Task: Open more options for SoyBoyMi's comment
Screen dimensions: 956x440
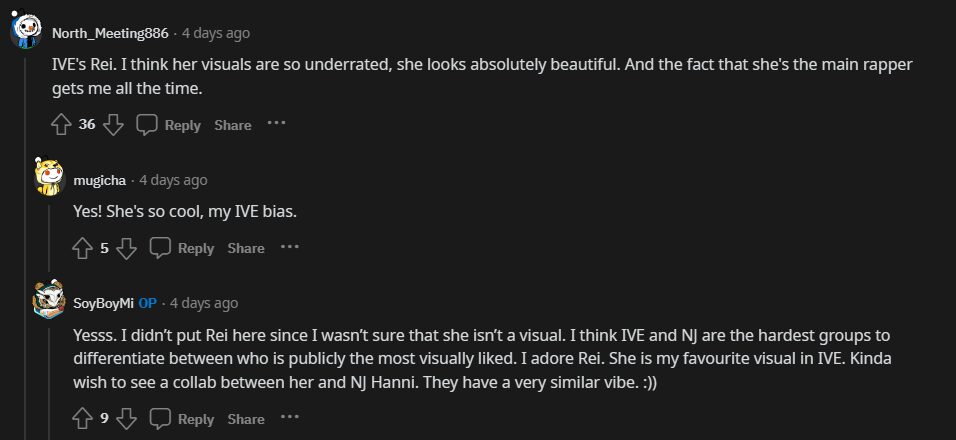Action: click(x=289, y=418)
